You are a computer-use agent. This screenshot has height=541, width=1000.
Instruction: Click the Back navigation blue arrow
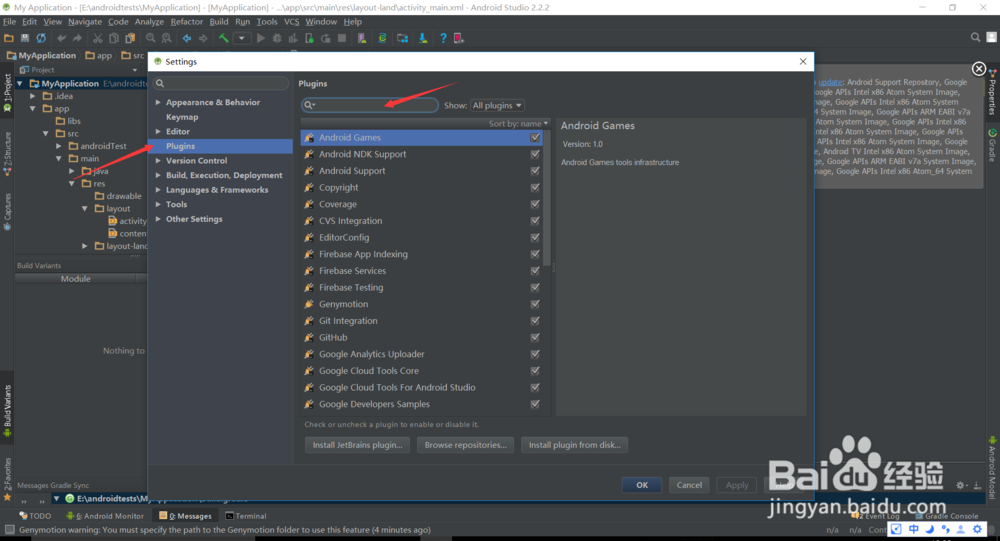click(187, 38)
